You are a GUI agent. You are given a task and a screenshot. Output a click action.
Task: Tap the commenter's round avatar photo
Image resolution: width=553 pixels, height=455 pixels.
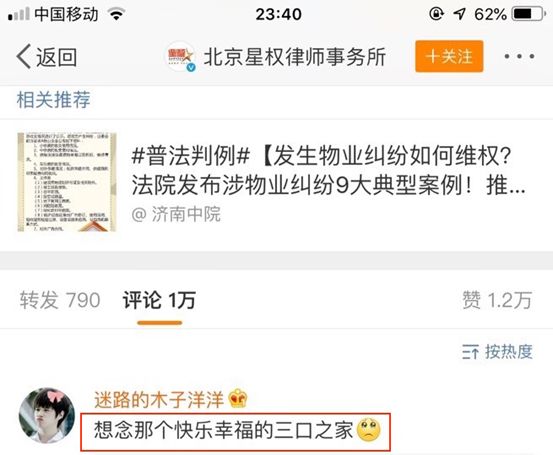(47, 415)
